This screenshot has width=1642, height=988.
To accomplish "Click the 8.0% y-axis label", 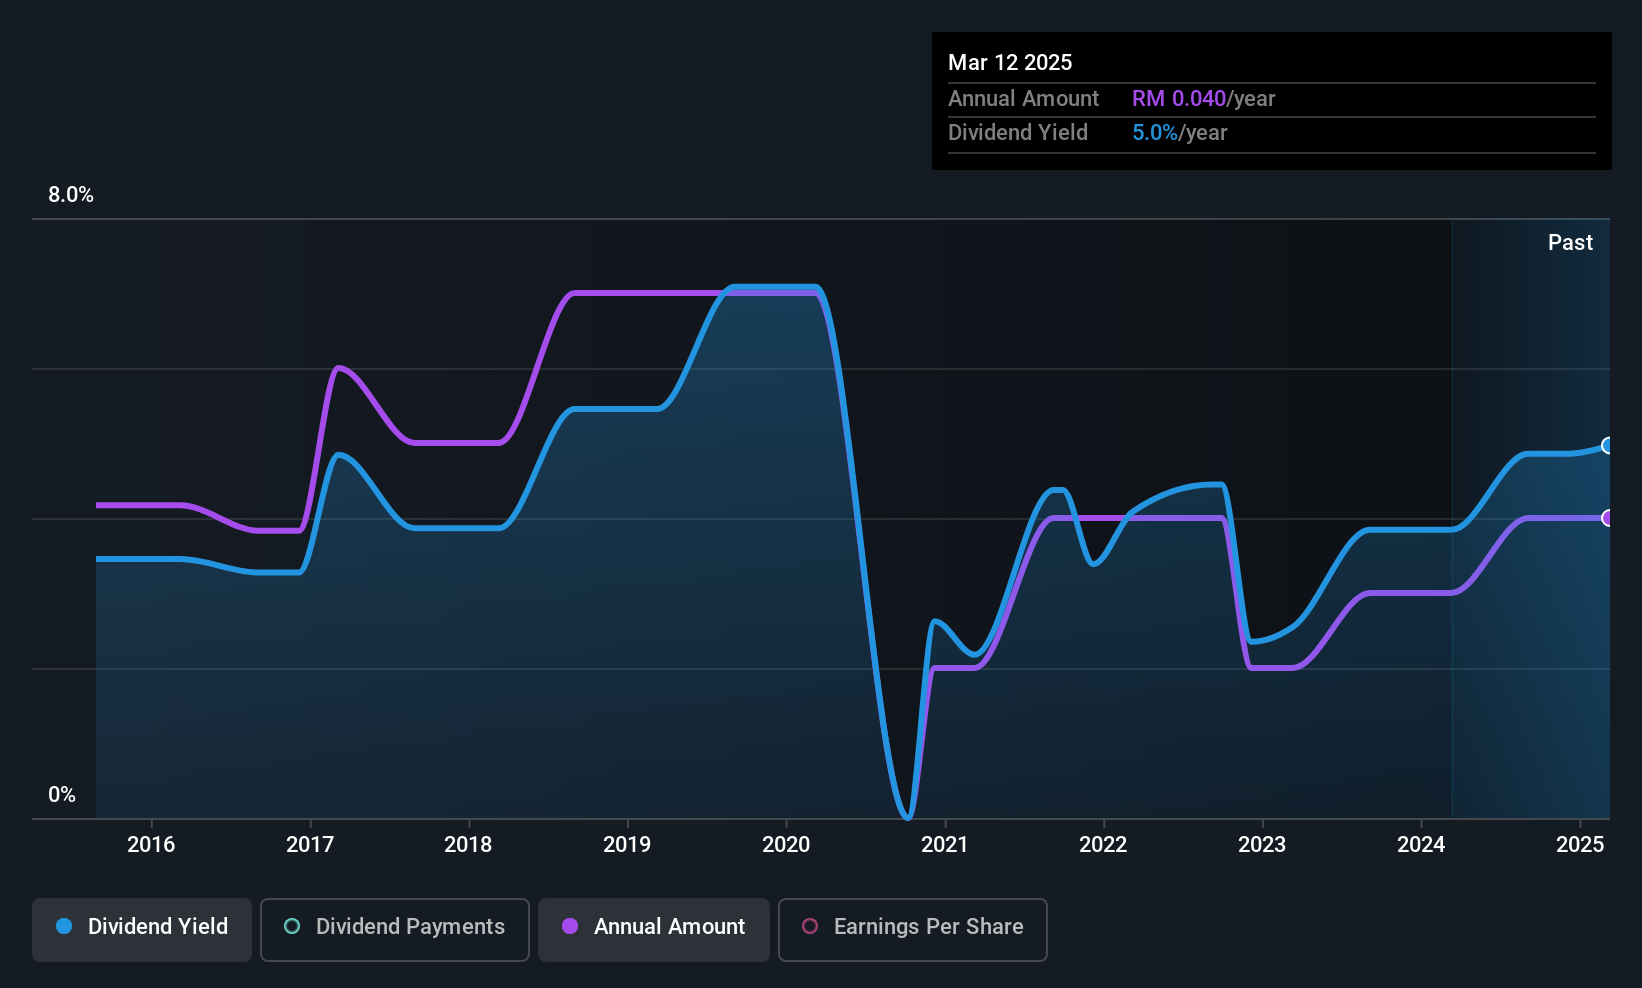I will (x=71, y=195).
